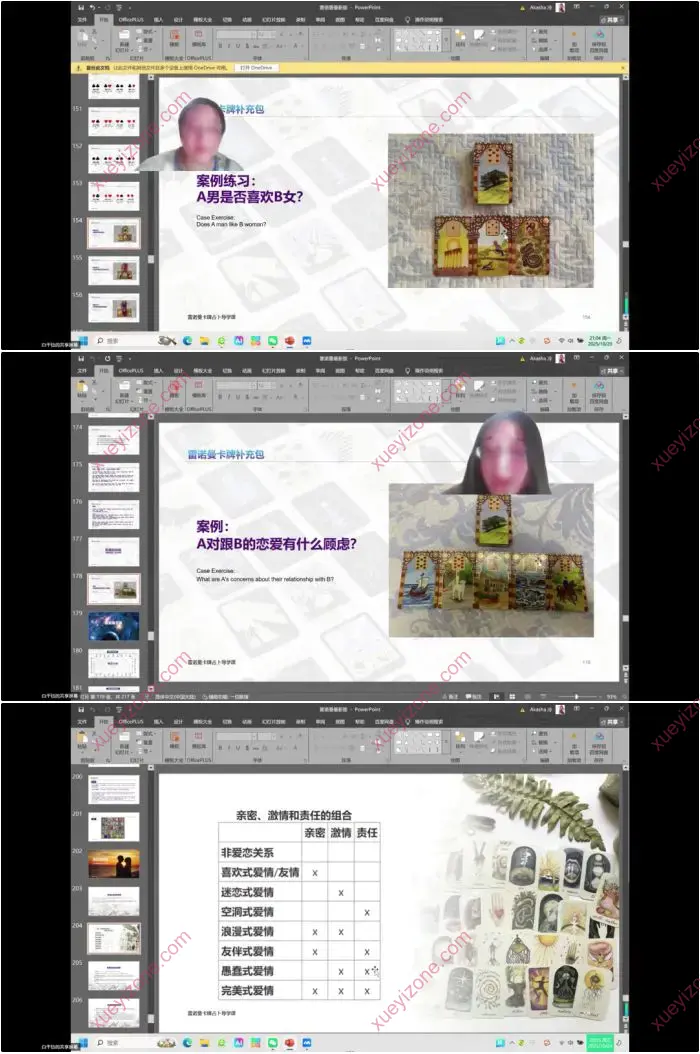The image size is (700, 1054).
Task: Open font name box in slide 154 window
Action: click(236, 34)
